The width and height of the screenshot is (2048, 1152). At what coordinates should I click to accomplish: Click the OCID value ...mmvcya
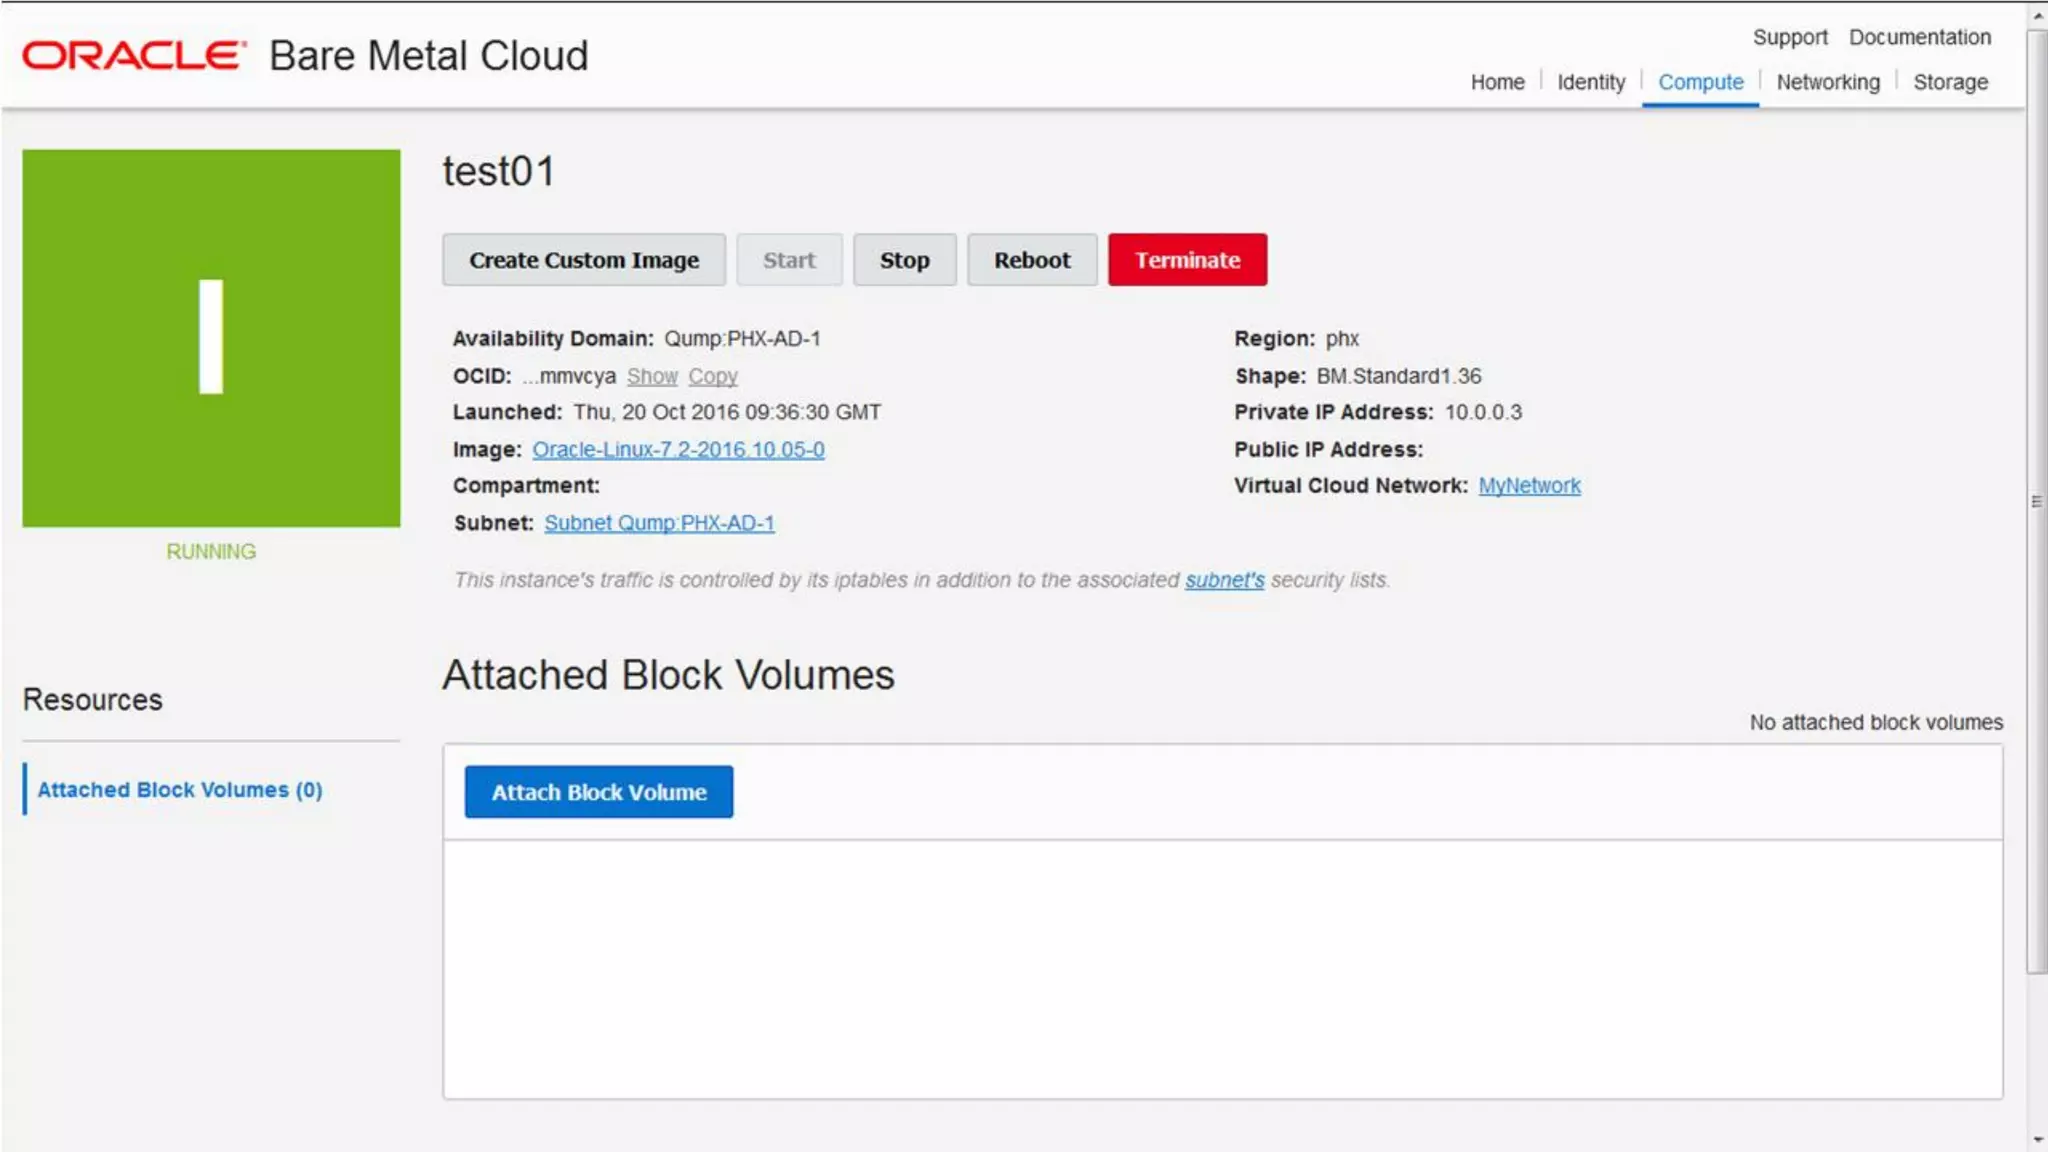click(x=569, y=376)
